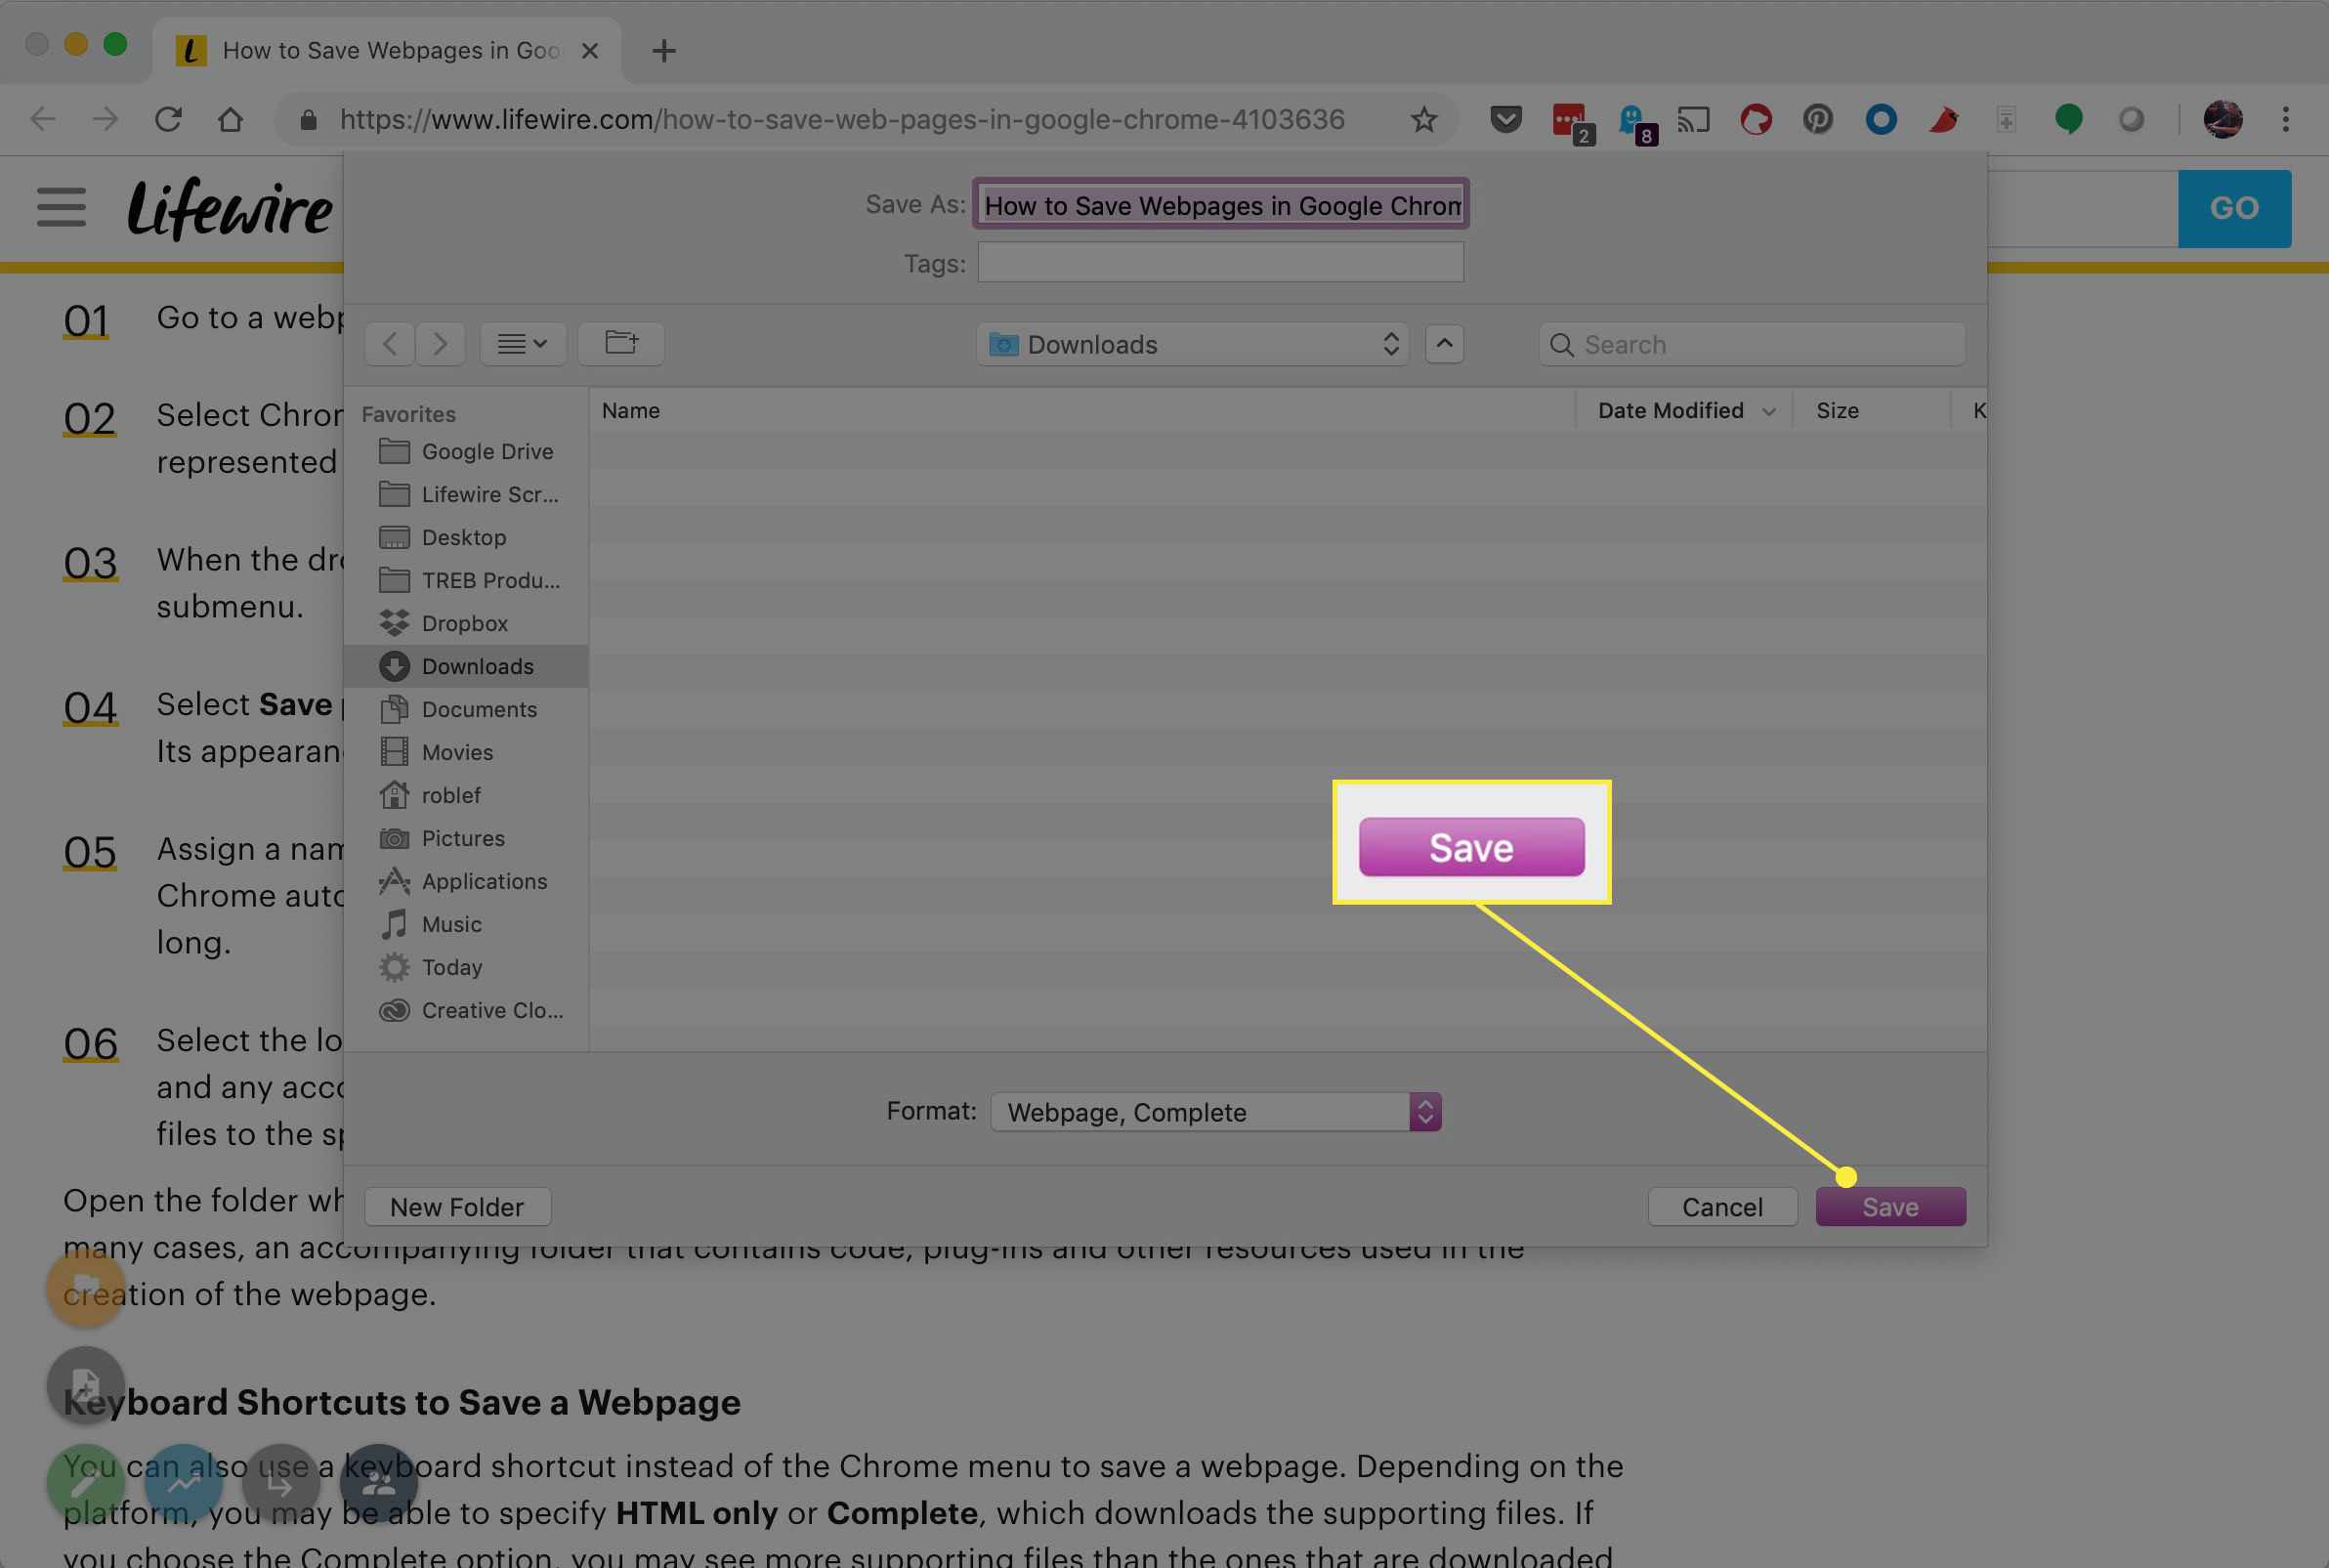This screenshot has width=2329, height=1568.
Task: Click the red bird extension icon
Action: tap(1943, 120)
